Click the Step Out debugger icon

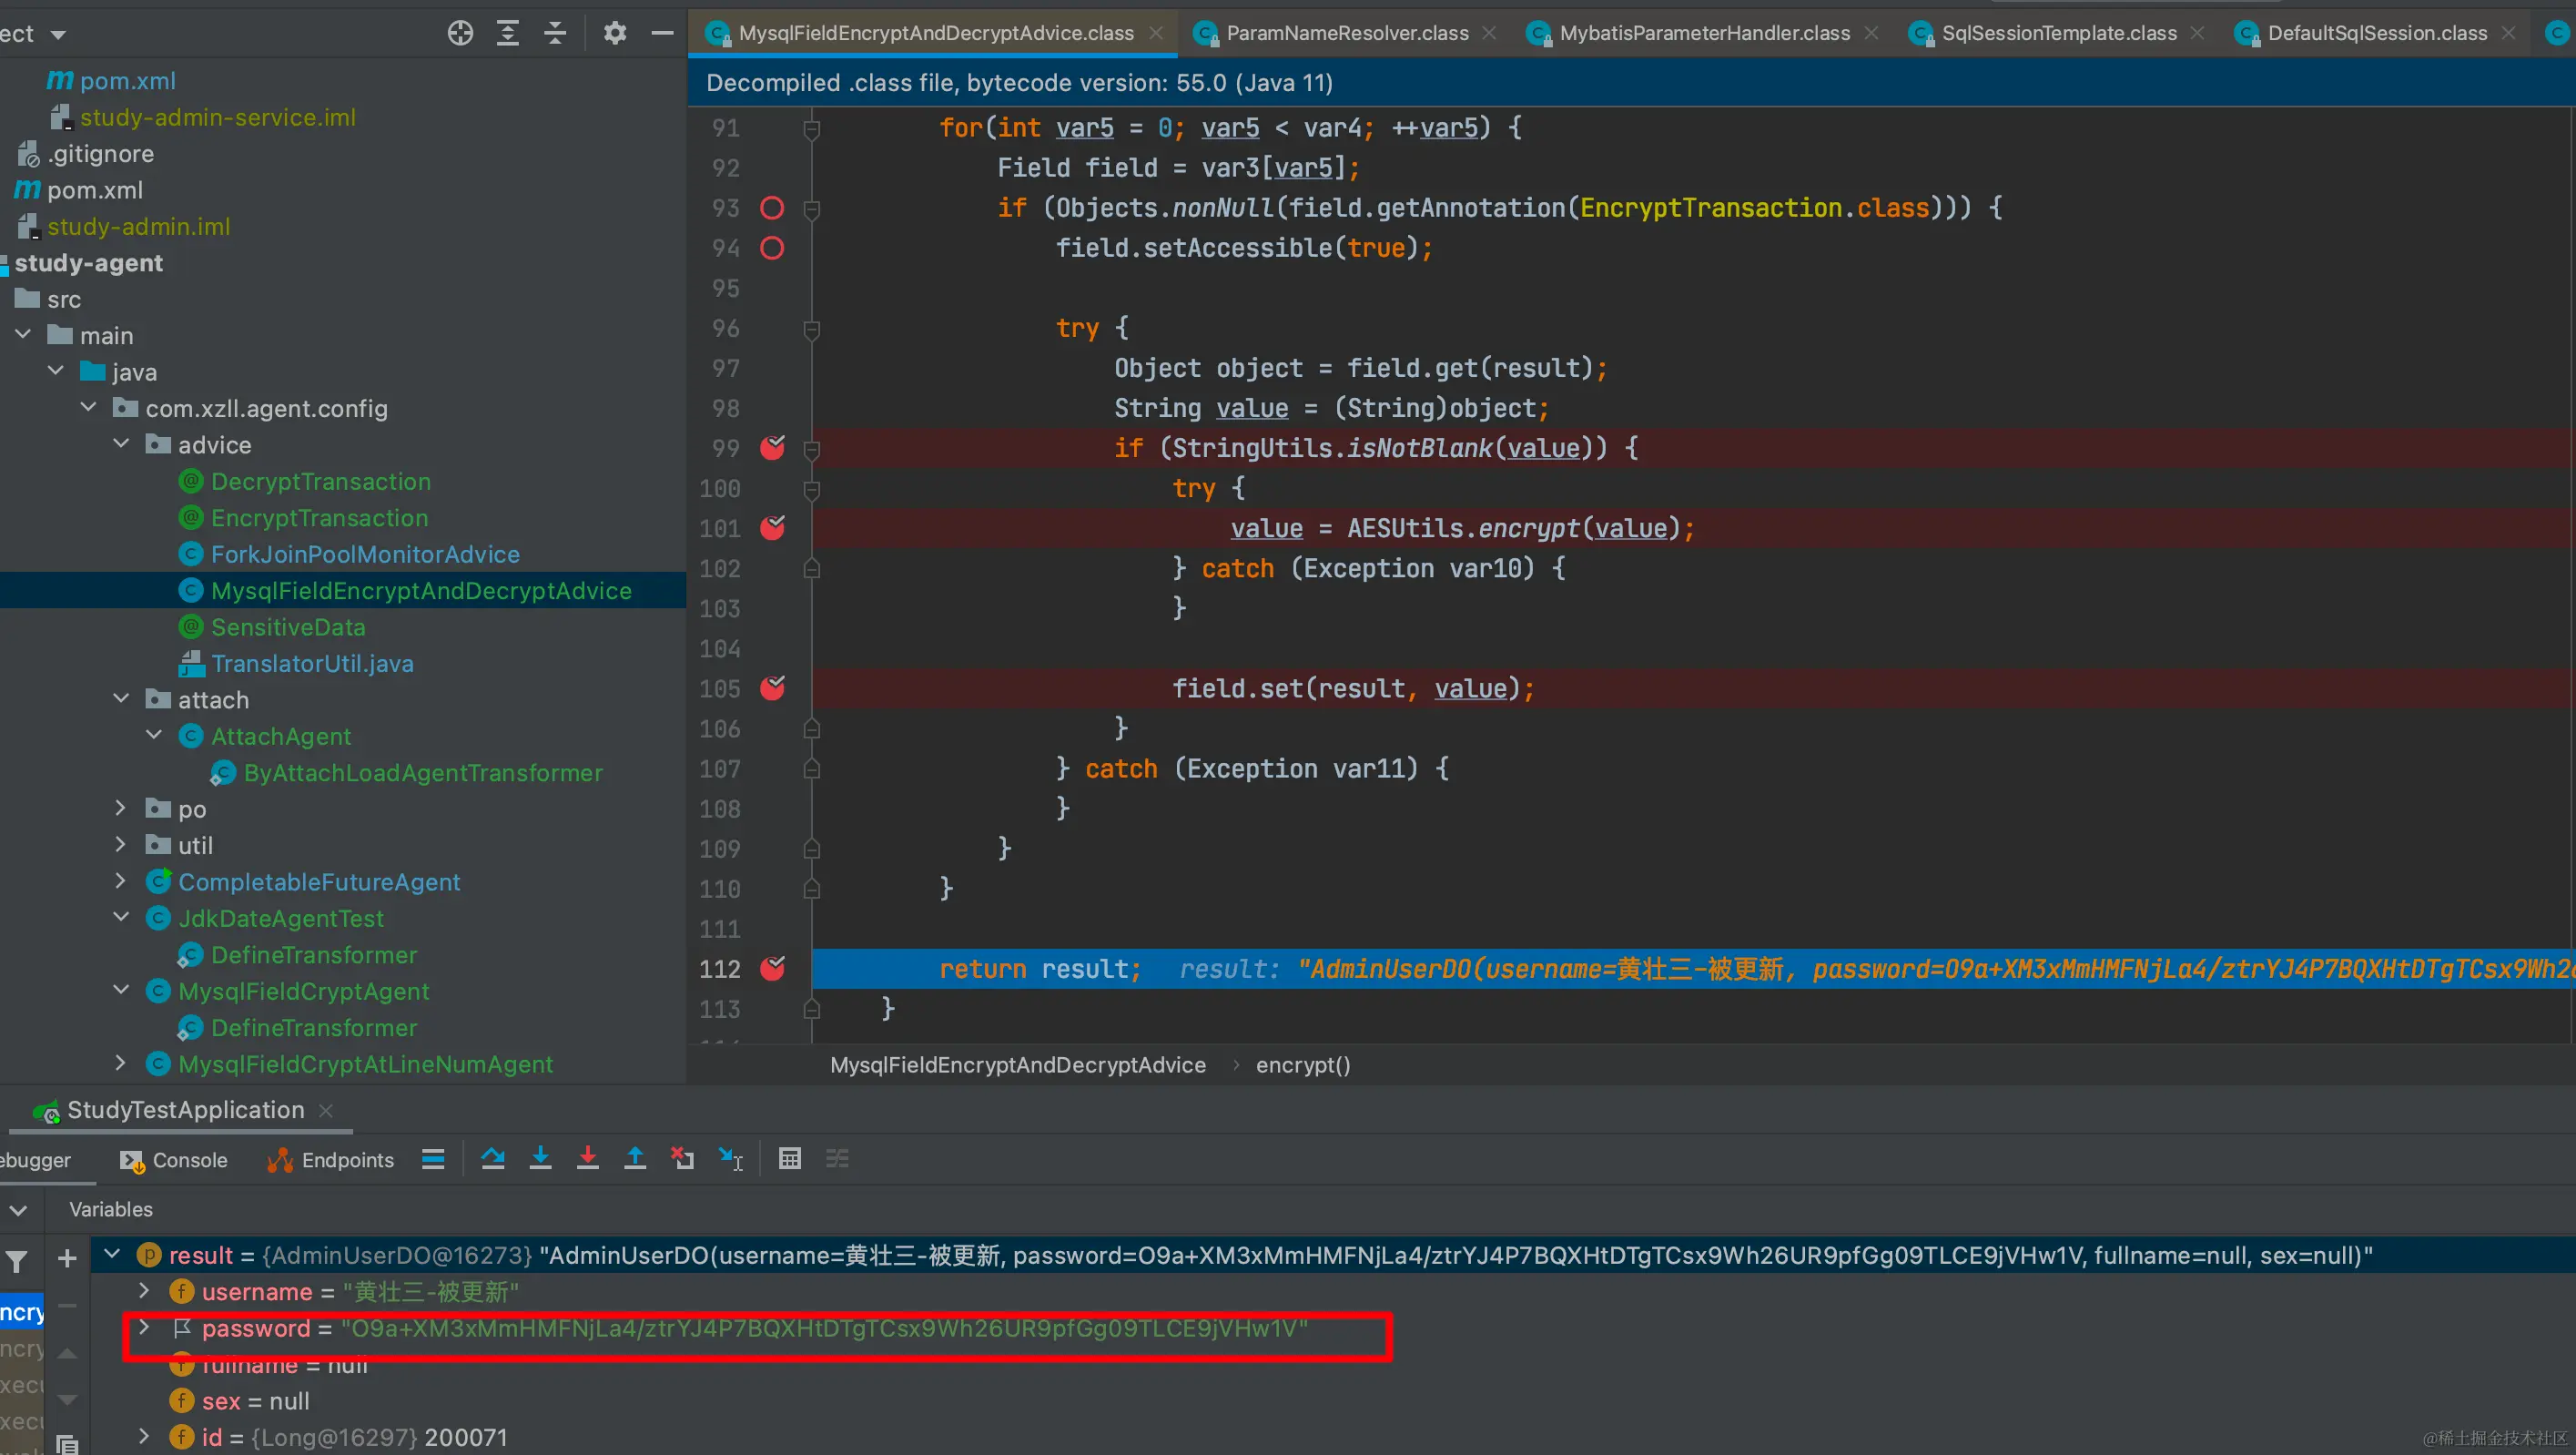point(635,1159)
